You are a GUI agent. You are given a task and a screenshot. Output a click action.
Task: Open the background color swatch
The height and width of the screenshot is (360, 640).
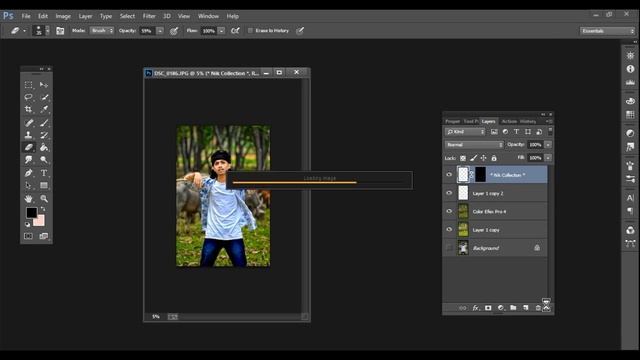(x=40, y=222)
